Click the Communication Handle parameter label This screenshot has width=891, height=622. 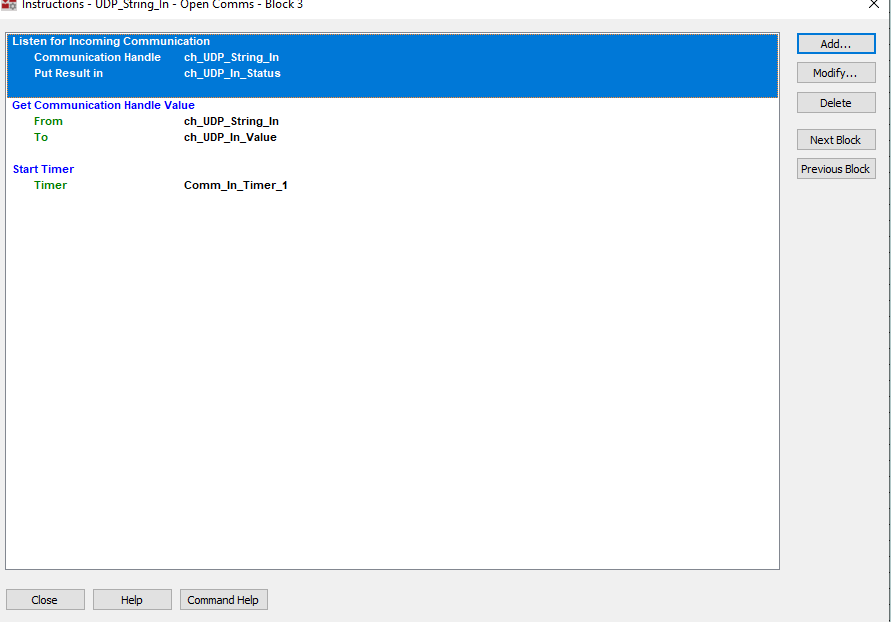point(97,57)
